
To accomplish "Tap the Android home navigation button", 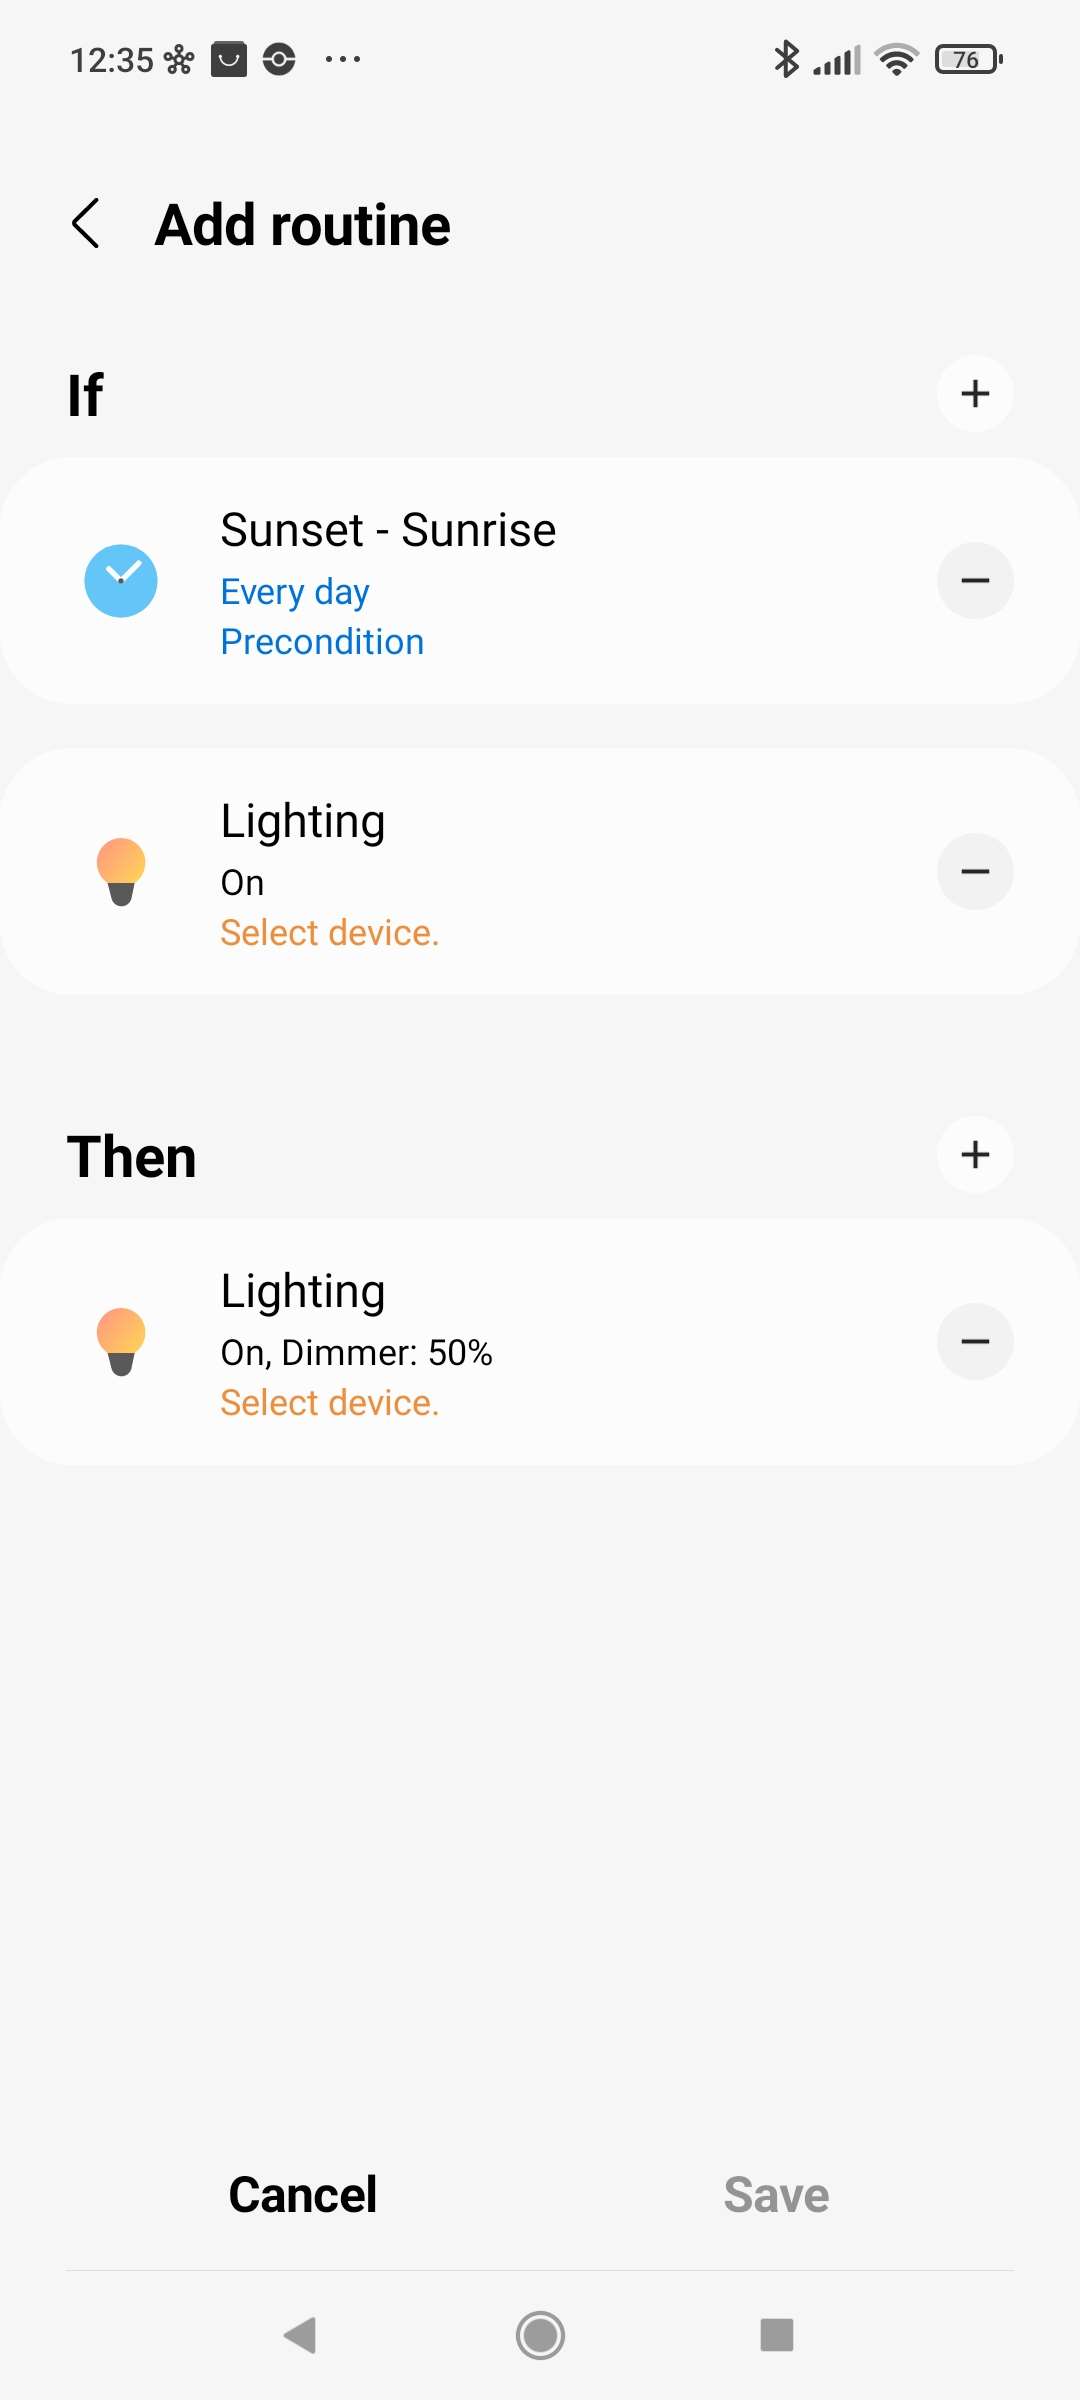I will [x=540, y=2336].
